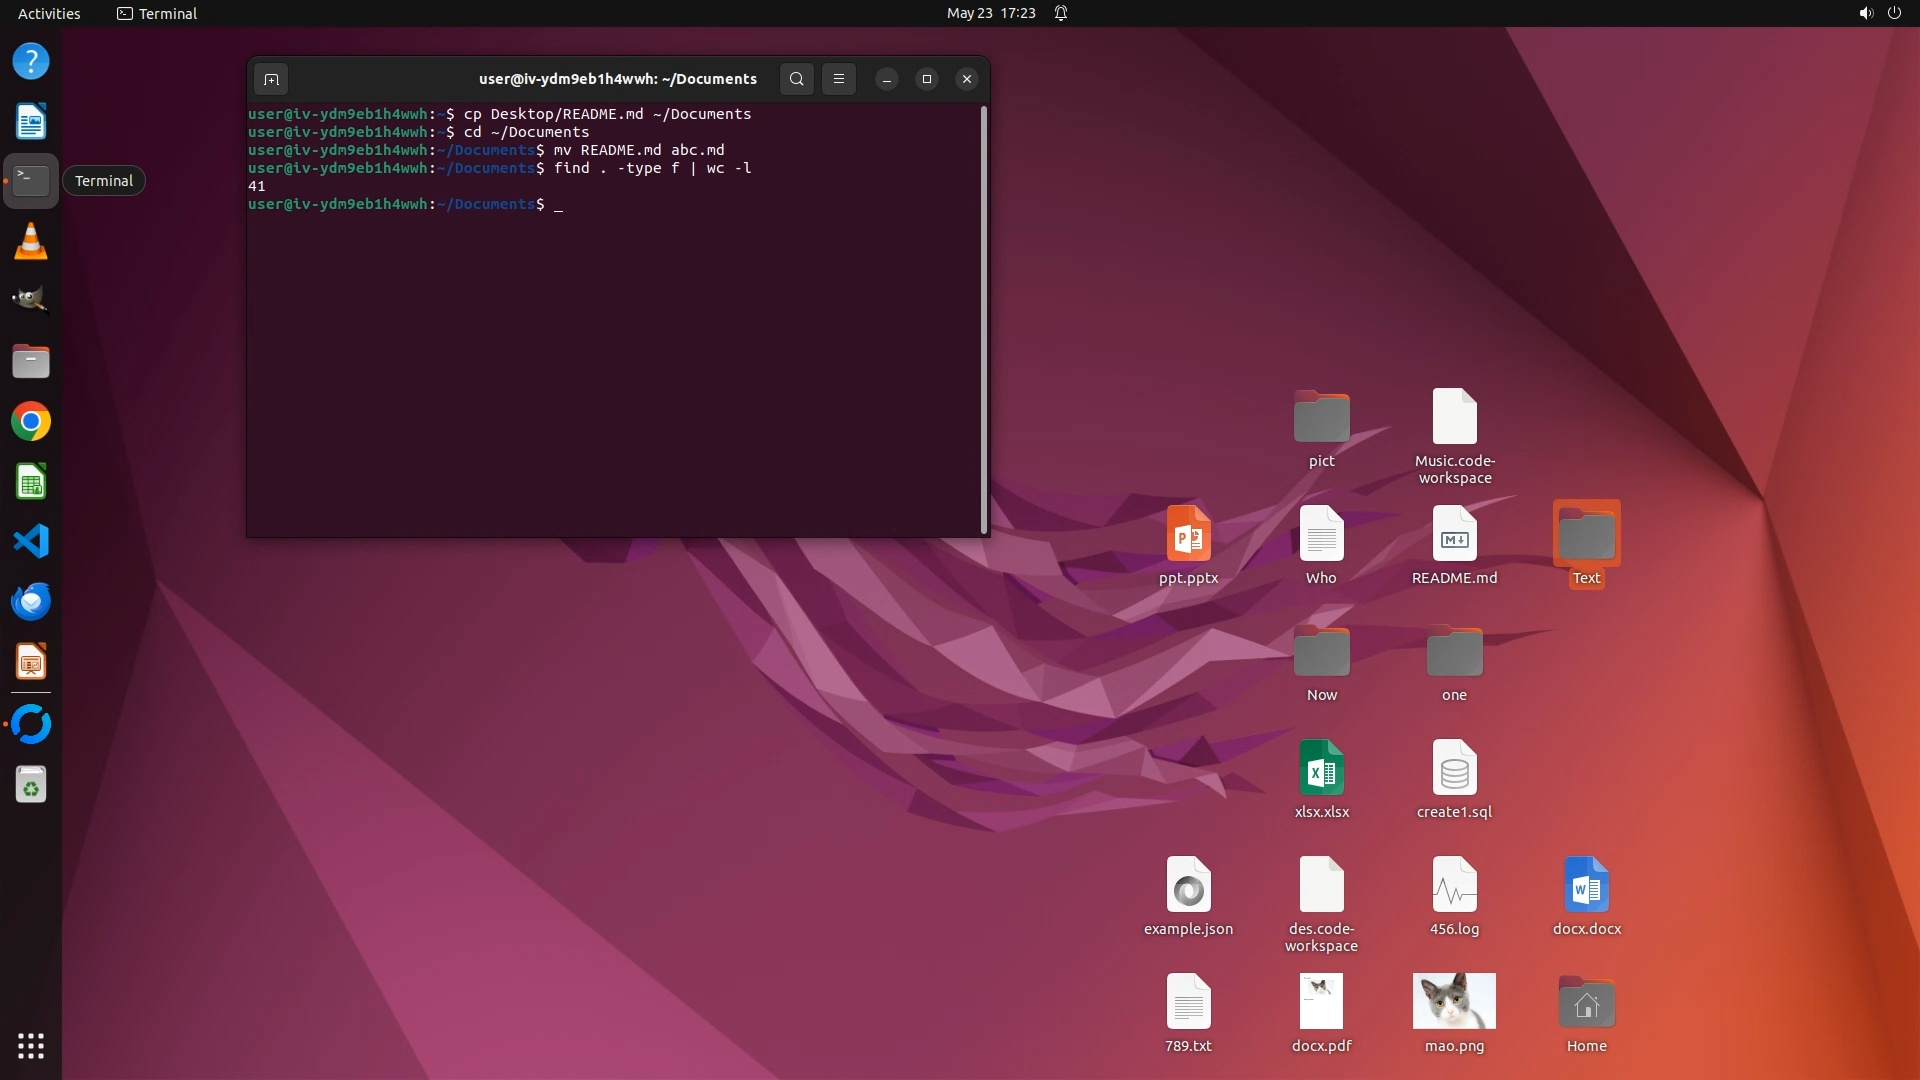Open the clock and calendar panel

pos(990,13)
